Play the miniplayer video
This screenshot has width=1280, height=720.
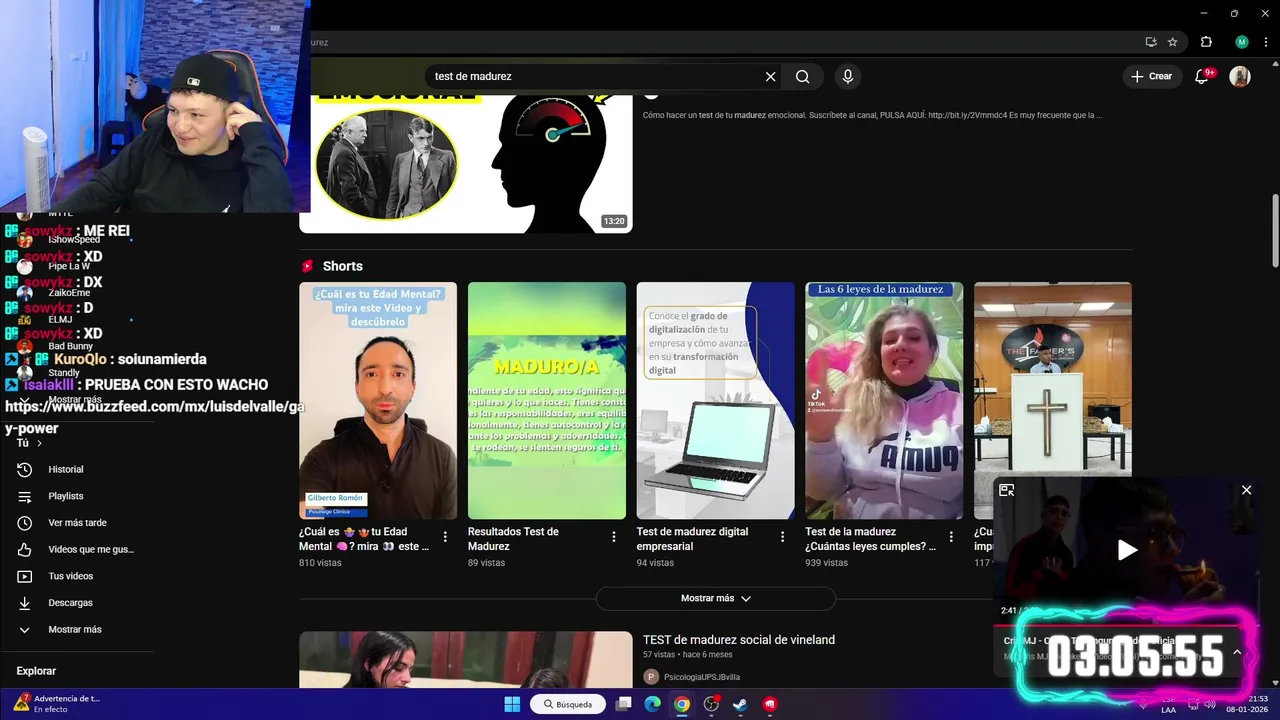[x=1127, y=550]
